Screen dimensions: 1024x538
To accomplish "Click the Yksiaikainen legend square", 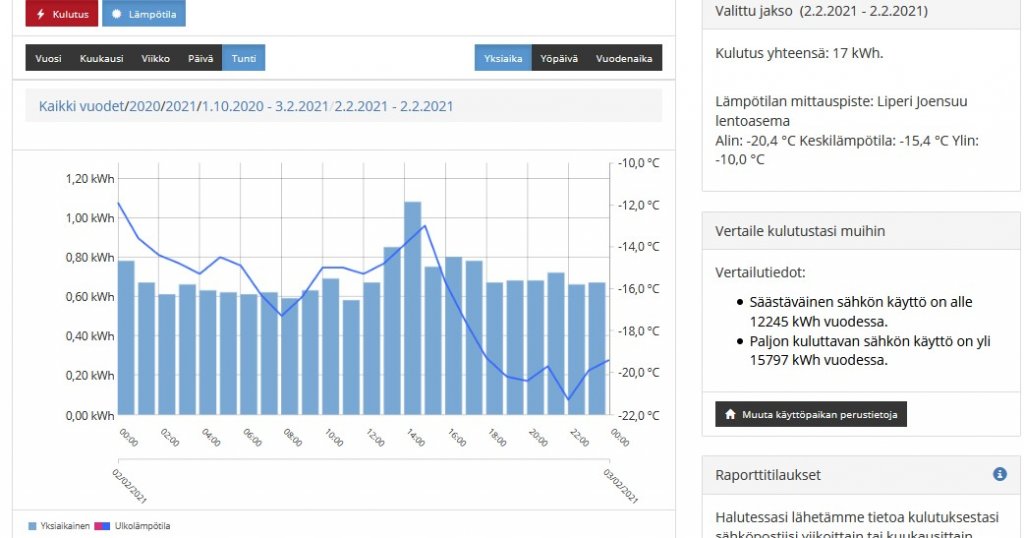I will pos(32,525).
